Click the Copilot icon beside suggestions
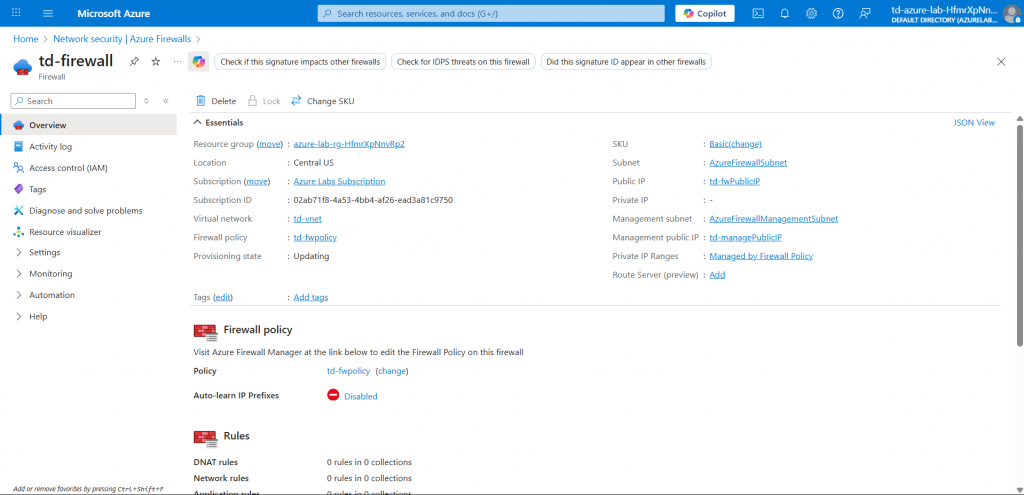 click(x=199, y=61)
